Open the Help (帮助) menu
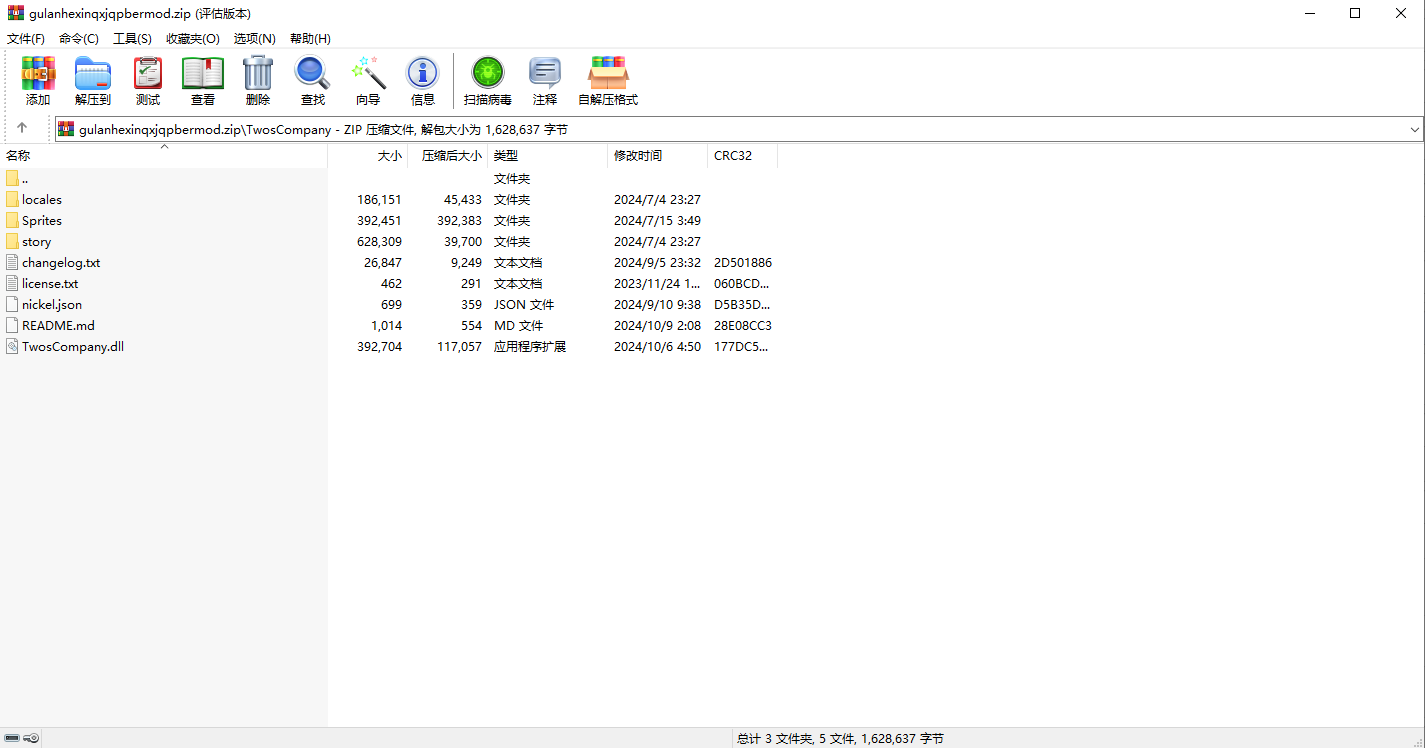 point(310,38)
